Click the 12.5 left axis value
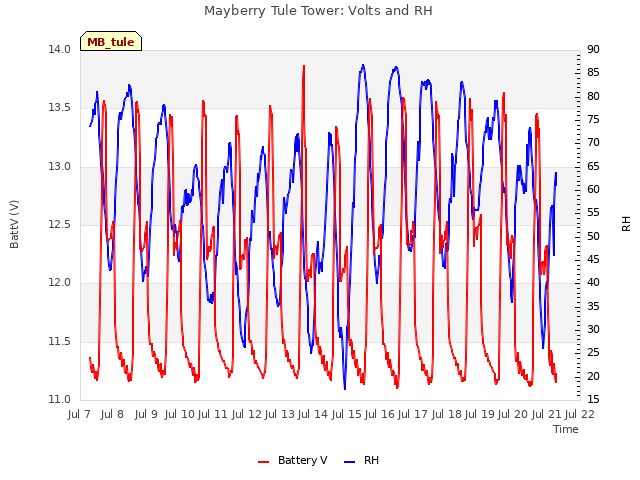 click(x=59, y=224)
